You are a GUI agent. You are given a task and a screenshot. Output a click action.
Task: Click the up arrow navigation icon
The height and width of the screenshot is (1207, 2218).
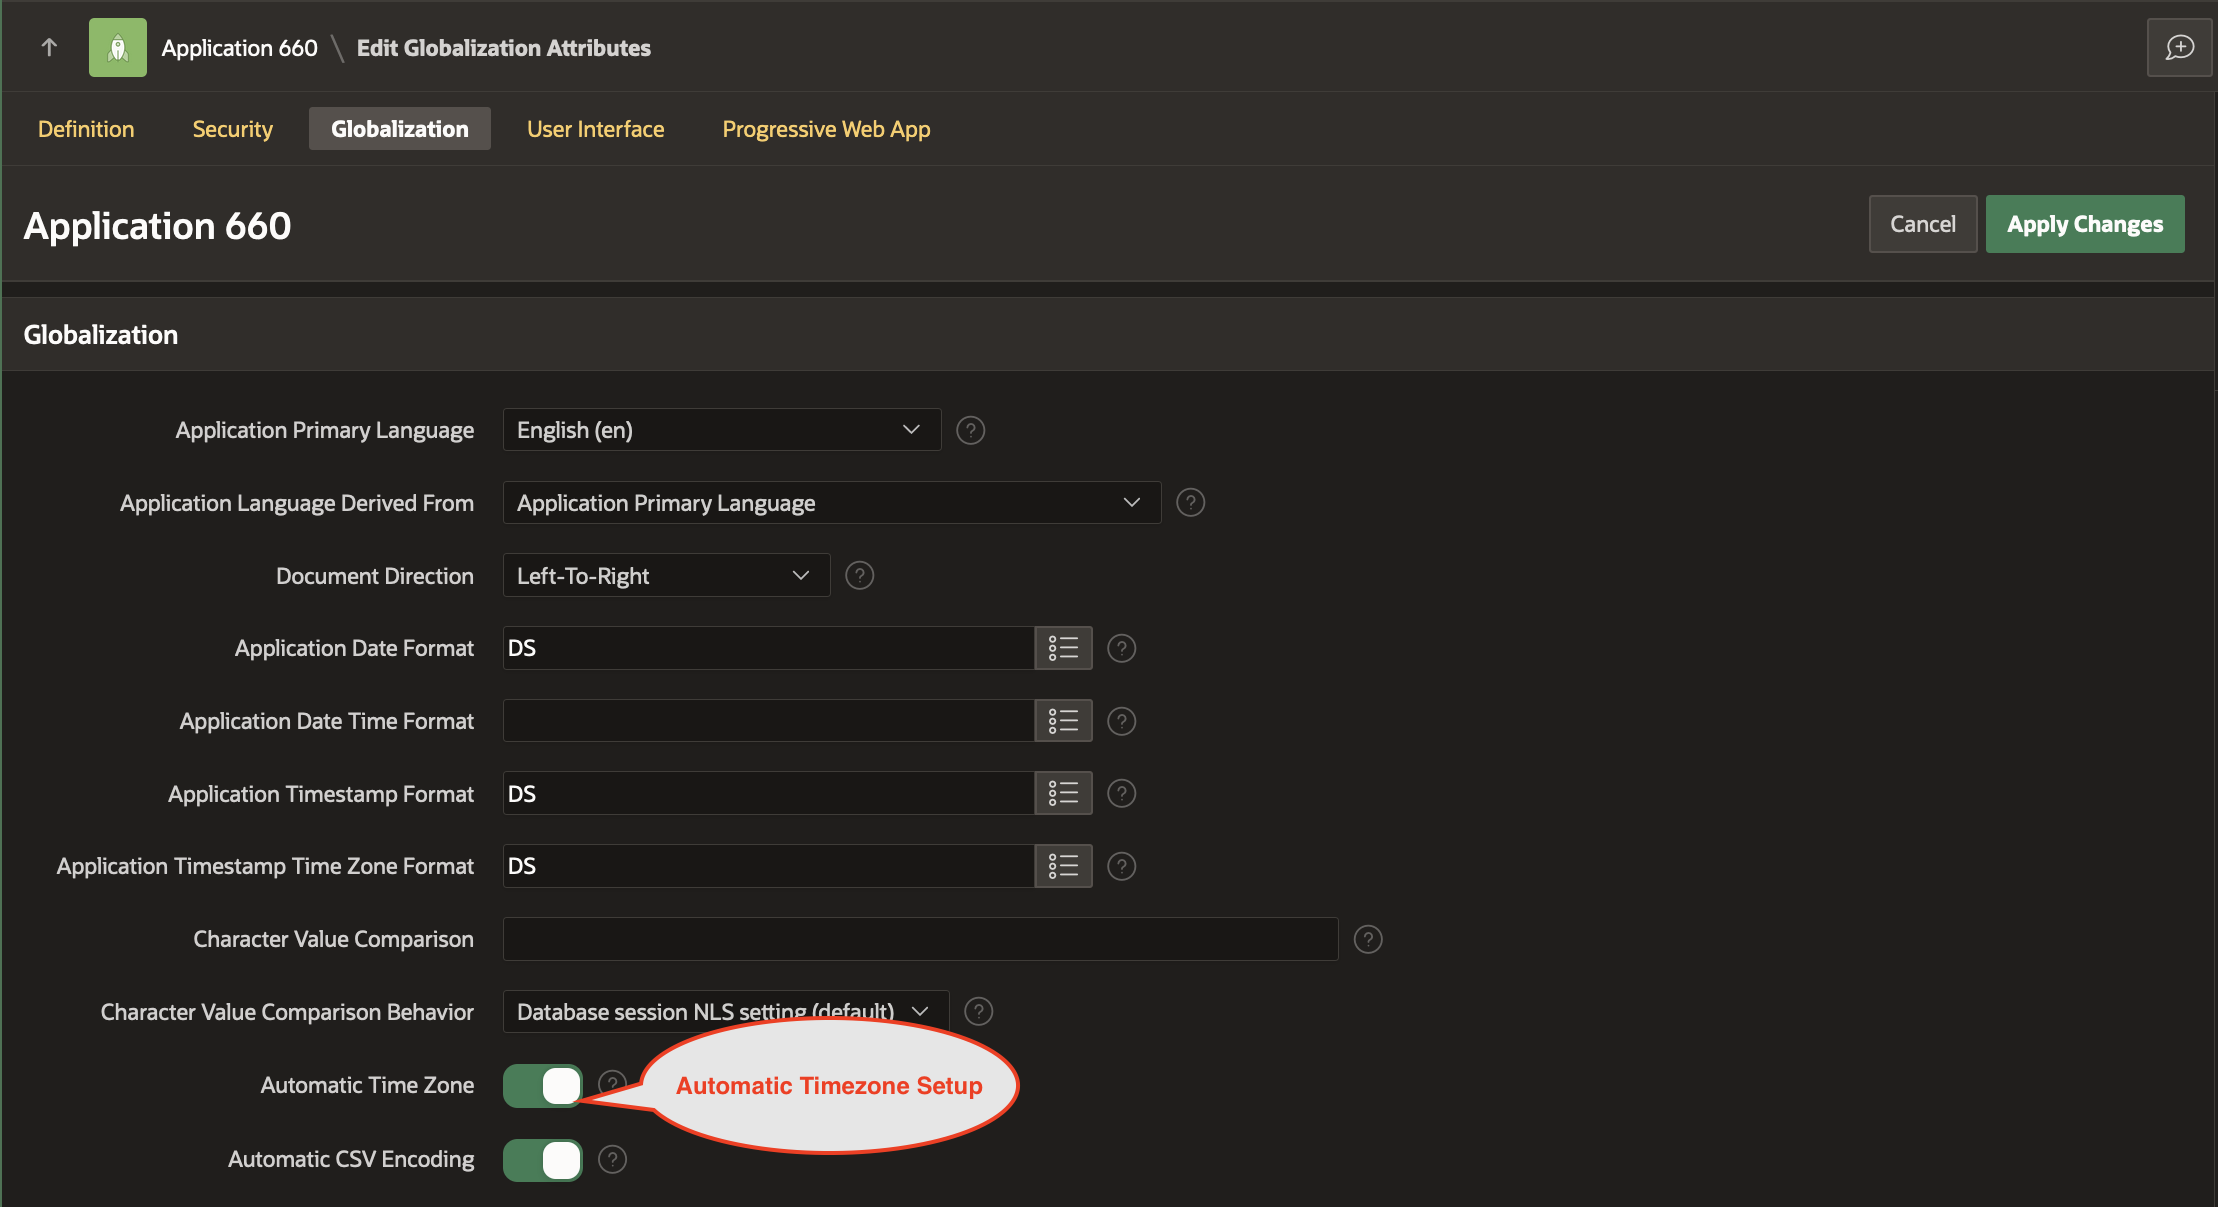(x=49, y=47)
